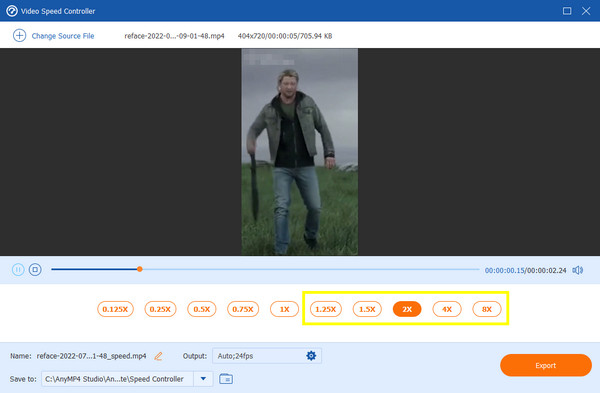
Task: Click the Change Source File plus icon
Action: click(19, 36)
